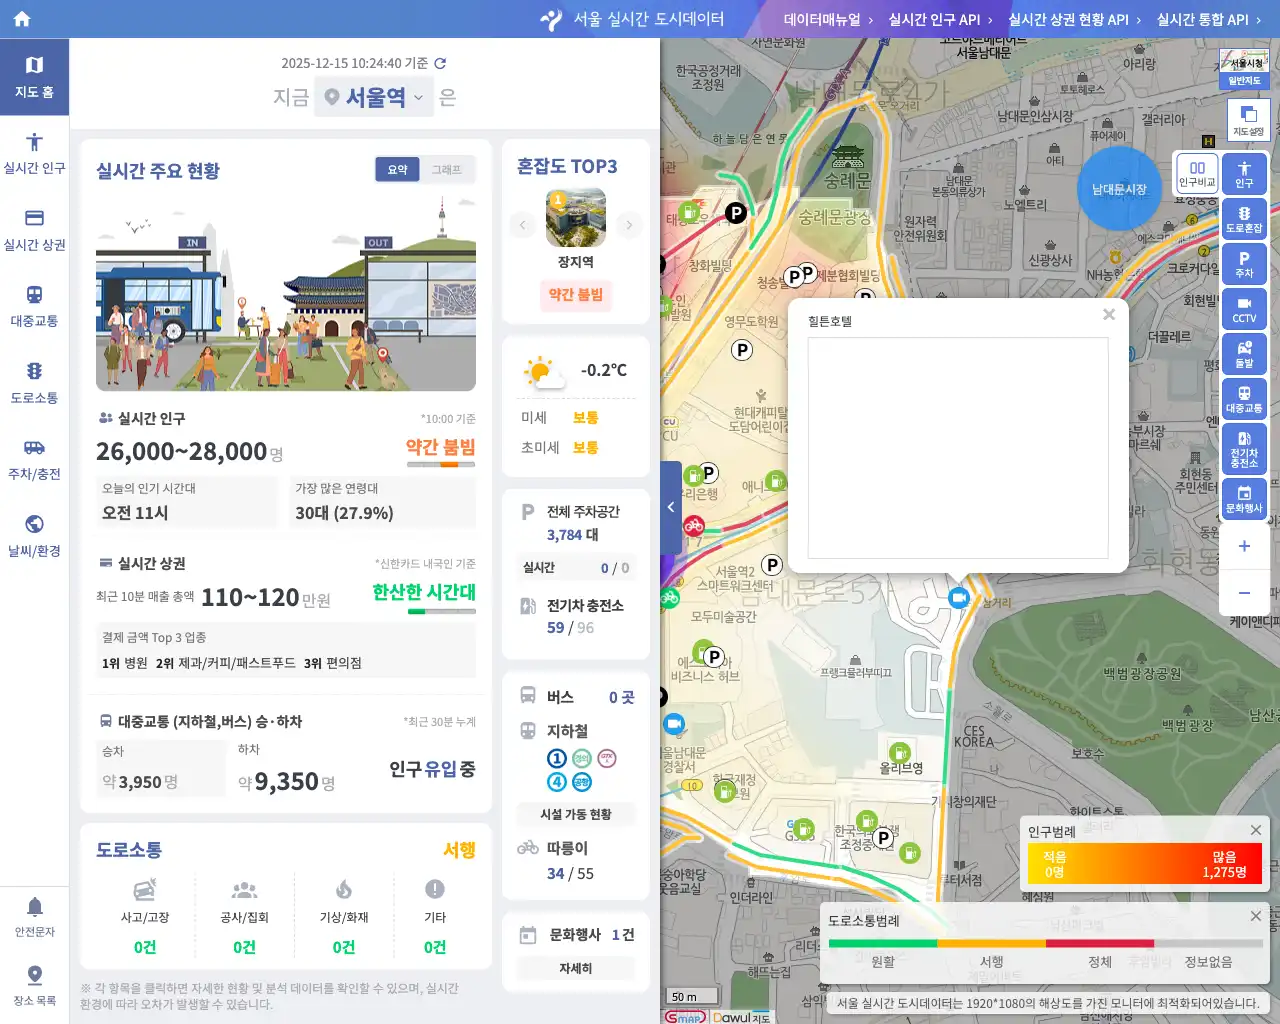Open the 실시간 인구 sidebar panel

pos(35,150)
